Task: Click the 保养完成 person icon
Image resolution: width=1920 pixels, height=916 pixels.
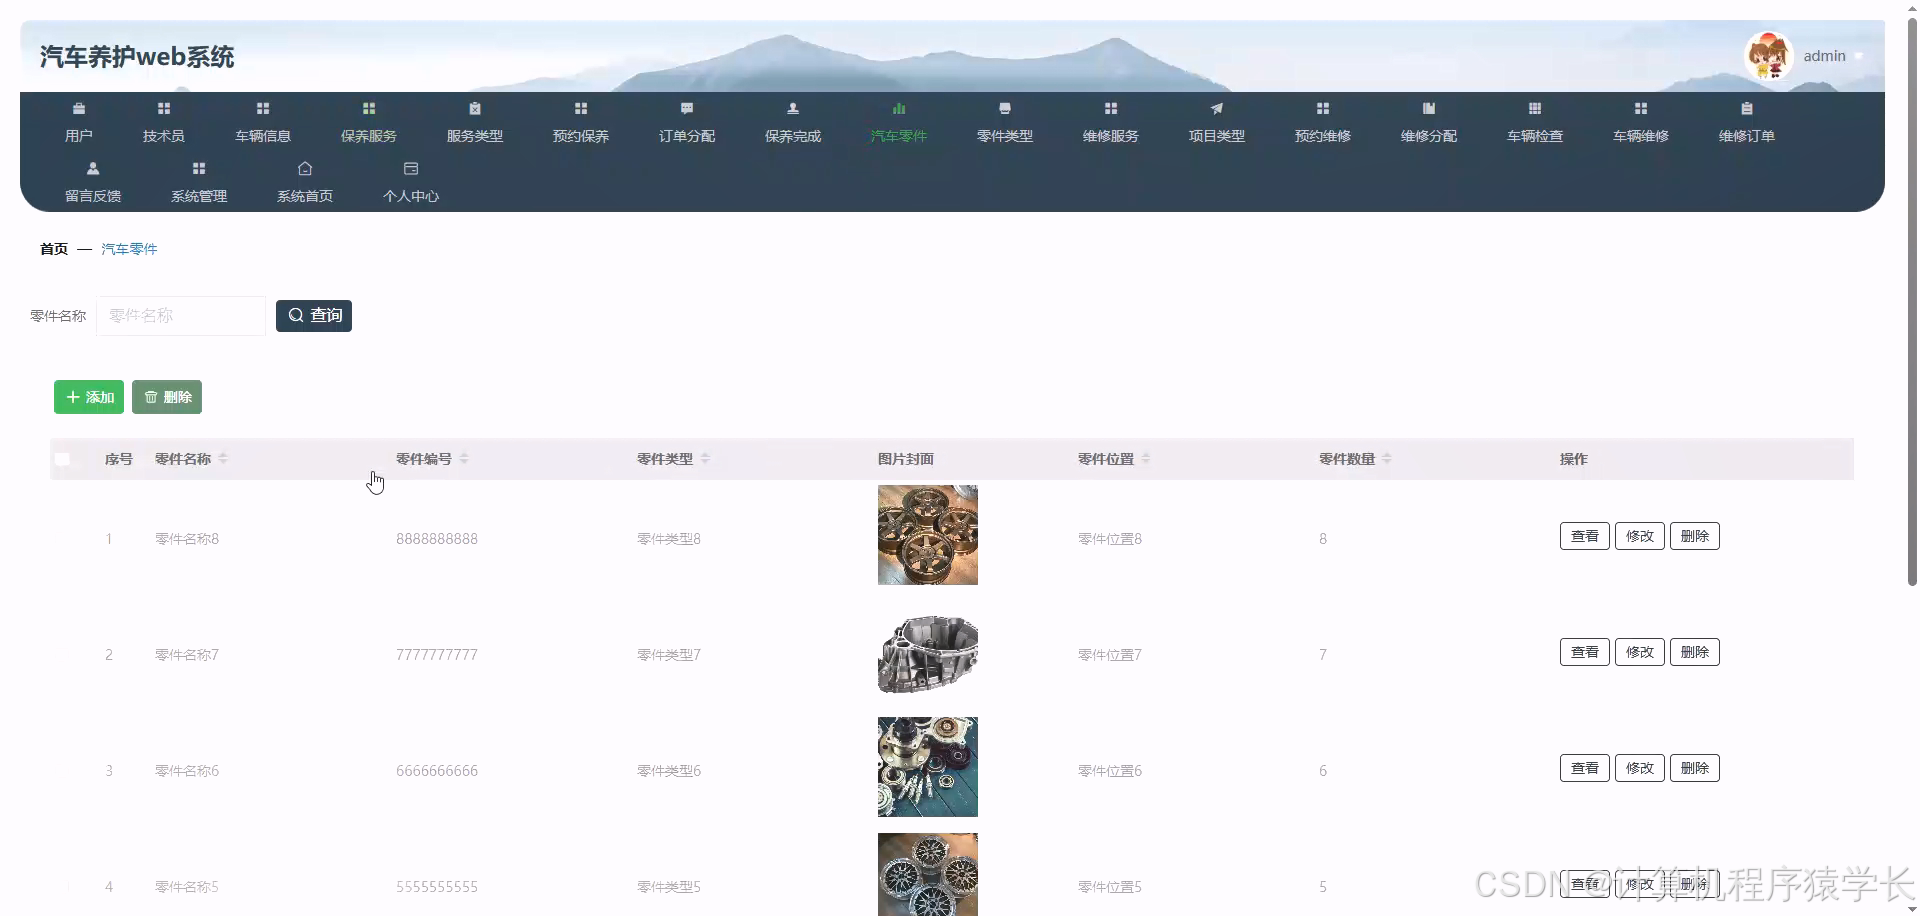Action: coord(793,108)
